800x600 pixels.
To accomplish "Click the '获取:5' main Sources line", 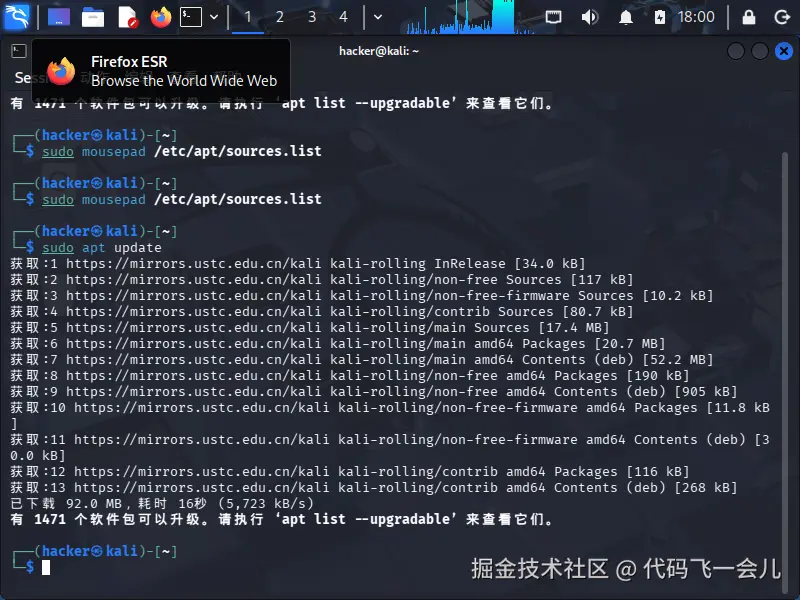I will pos(310,328).
